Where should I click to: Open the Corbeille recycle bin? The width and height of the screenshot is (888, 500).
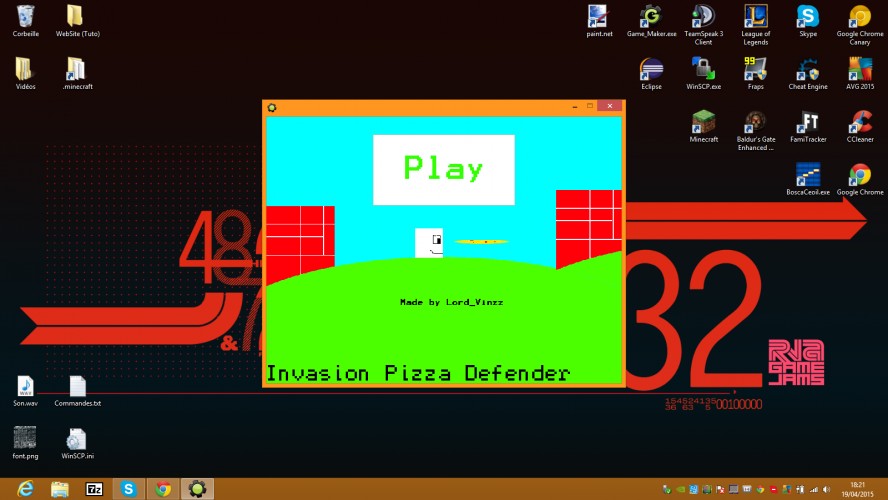pos(25,21)
